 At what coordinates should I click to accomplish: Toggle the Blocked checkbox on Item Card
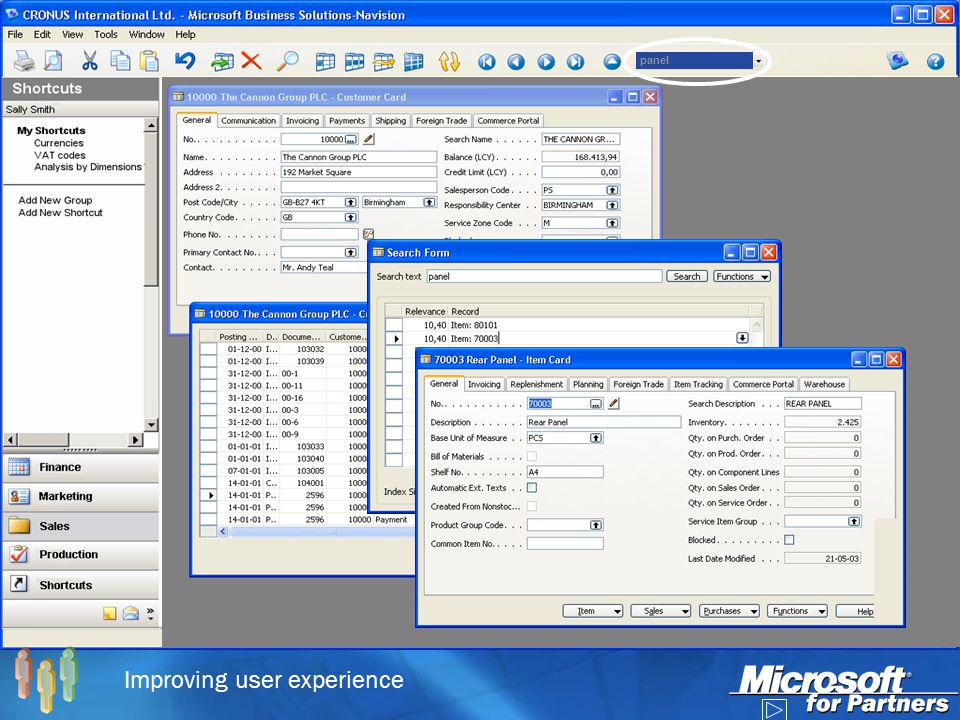789,540
